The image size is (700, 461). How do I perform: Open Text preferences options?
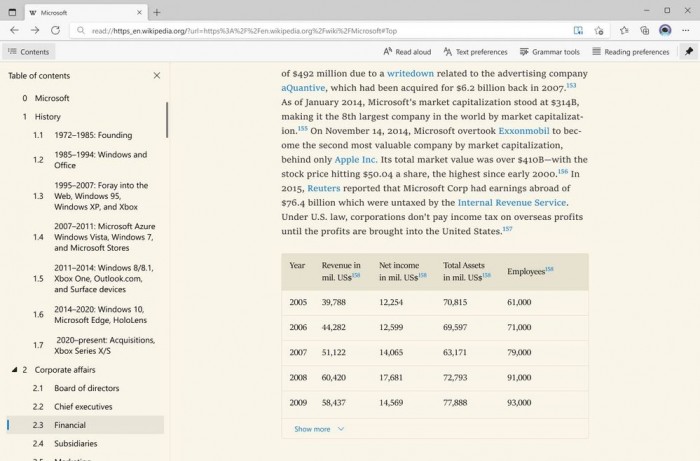474,52
